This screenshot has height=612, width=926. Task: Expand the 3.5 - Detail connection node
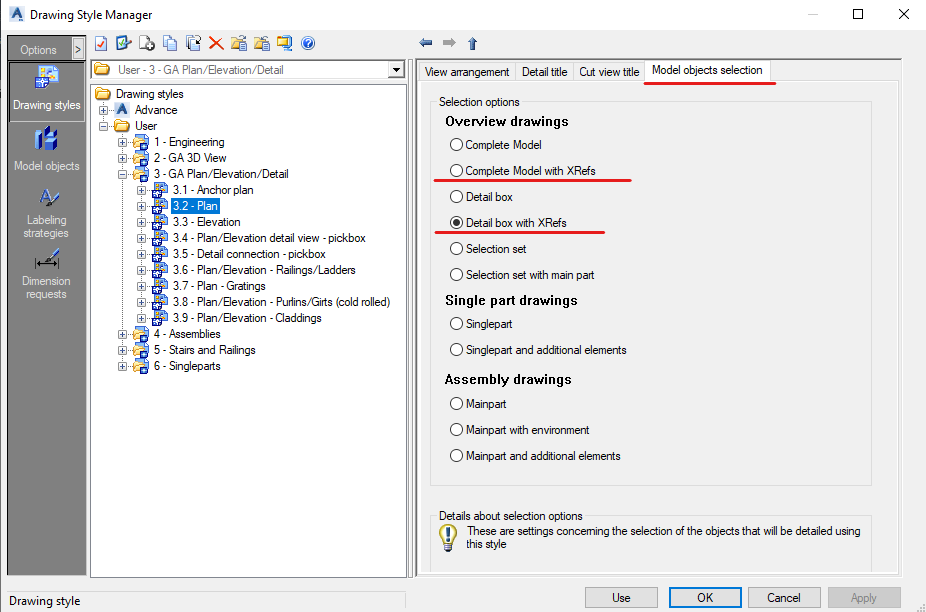tap(141, 254)
